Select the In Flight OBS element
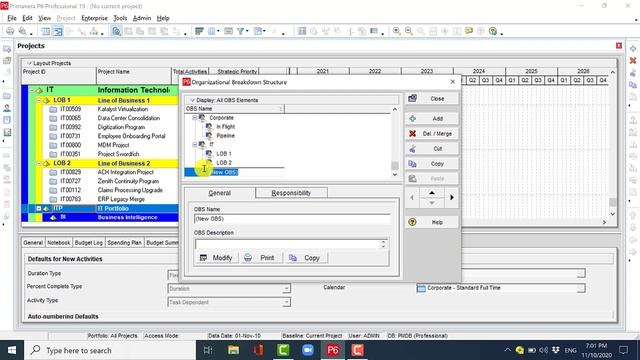The width and height of the screenshot is (640, 360). point(225,127)
